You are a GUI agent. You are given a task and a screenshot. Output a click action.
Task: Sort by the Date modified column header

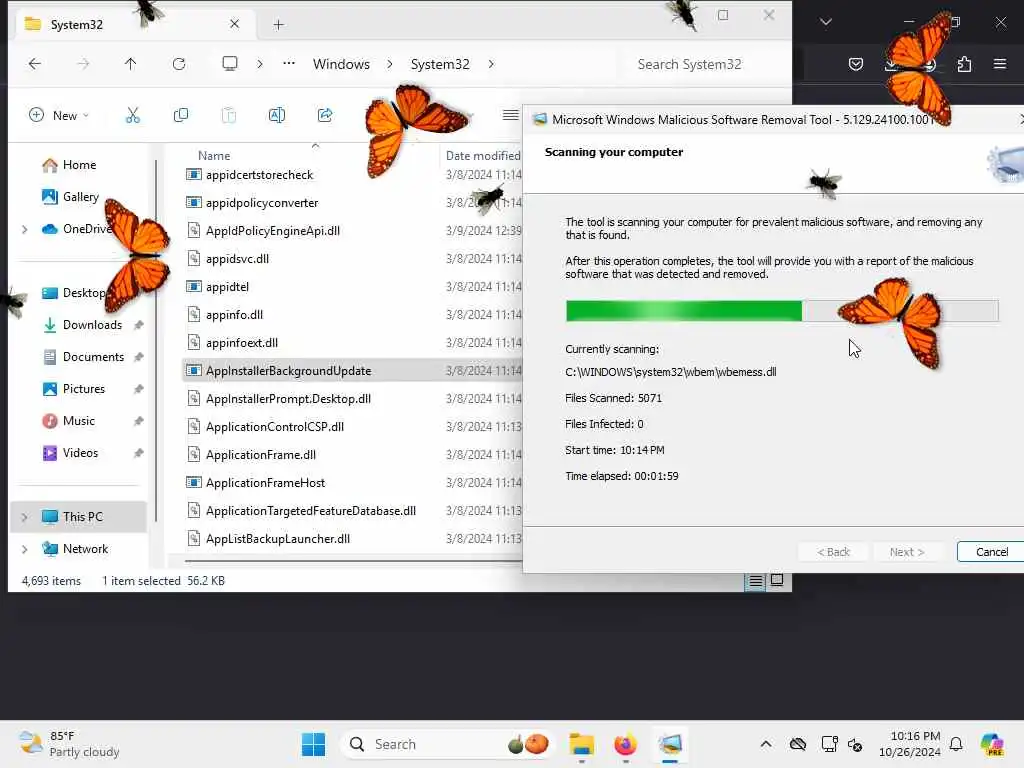click(483, 155)
